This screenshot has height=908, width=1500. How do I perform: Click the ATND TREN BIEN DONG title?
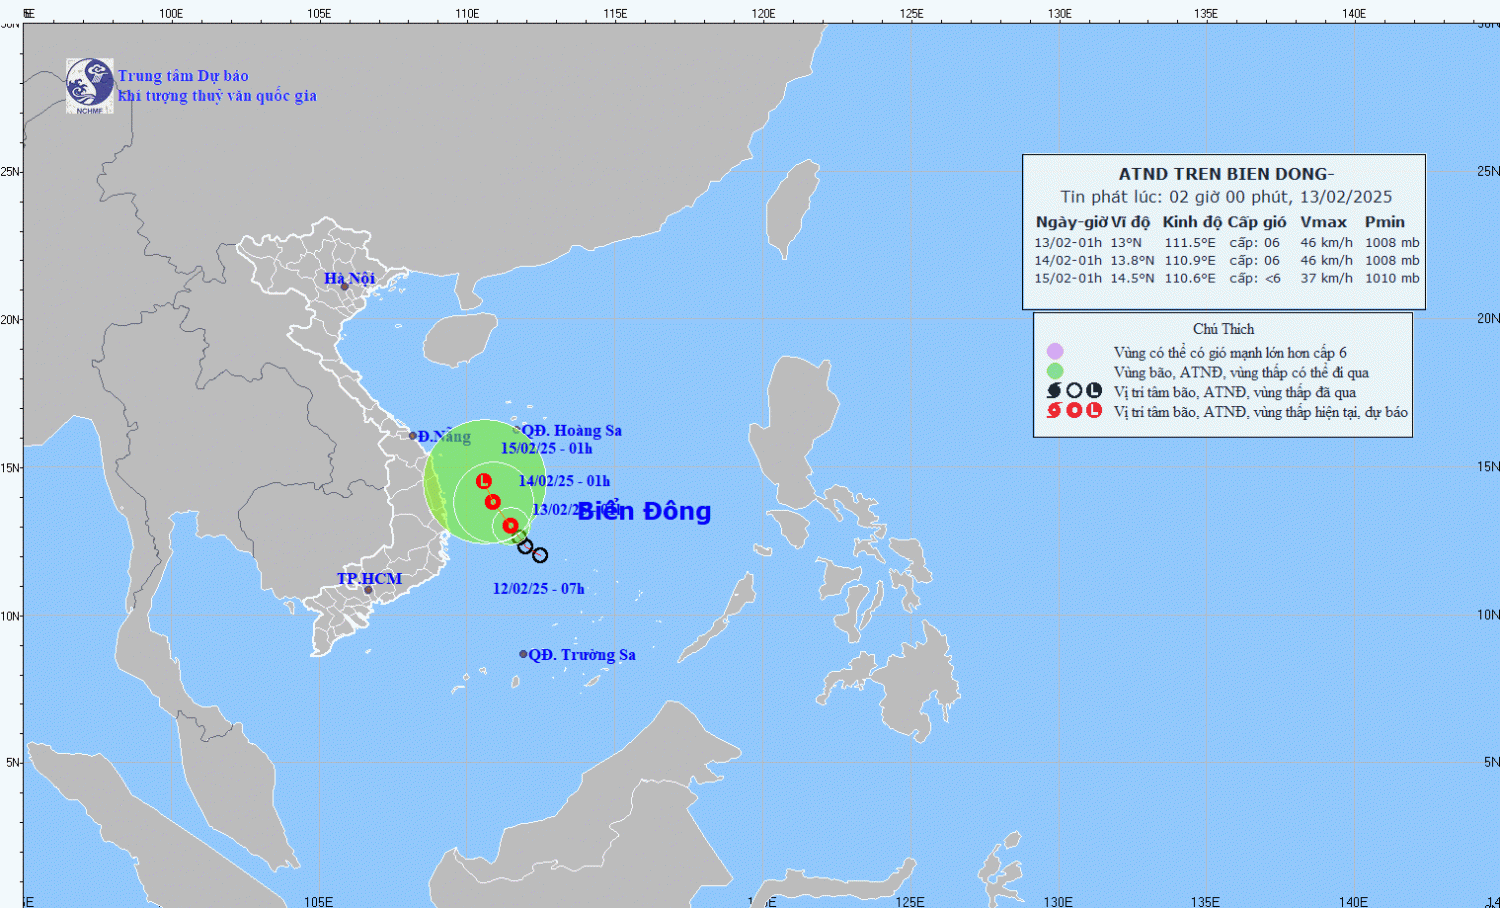tap(1225, 174)
